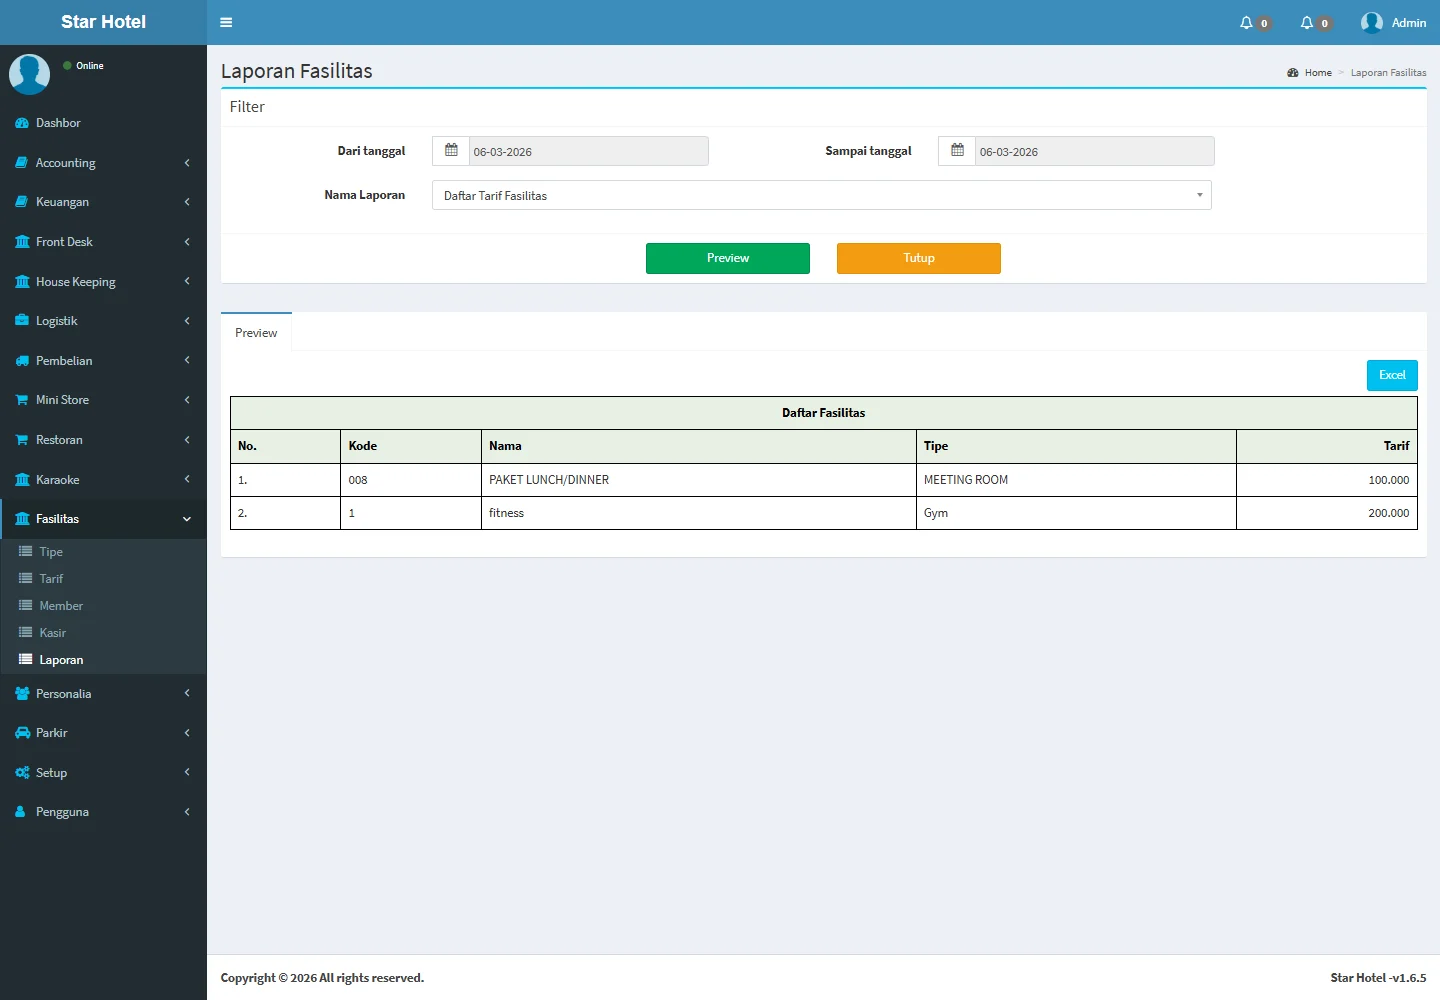Select the Kasir submenu item
The width and height of the screenshot is (1440, 1000).
click(52, 633)
